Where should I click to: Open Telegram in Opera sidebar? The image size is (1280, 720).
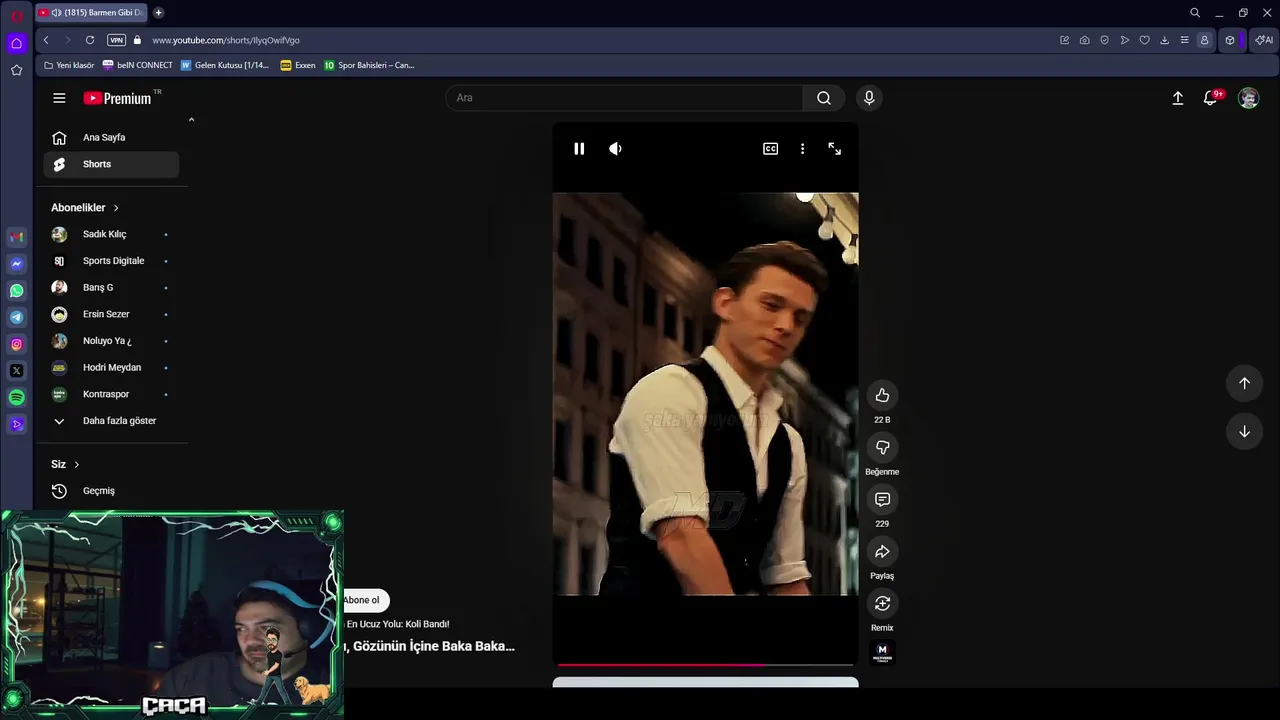pyautogui.click(x=16, y=317)
